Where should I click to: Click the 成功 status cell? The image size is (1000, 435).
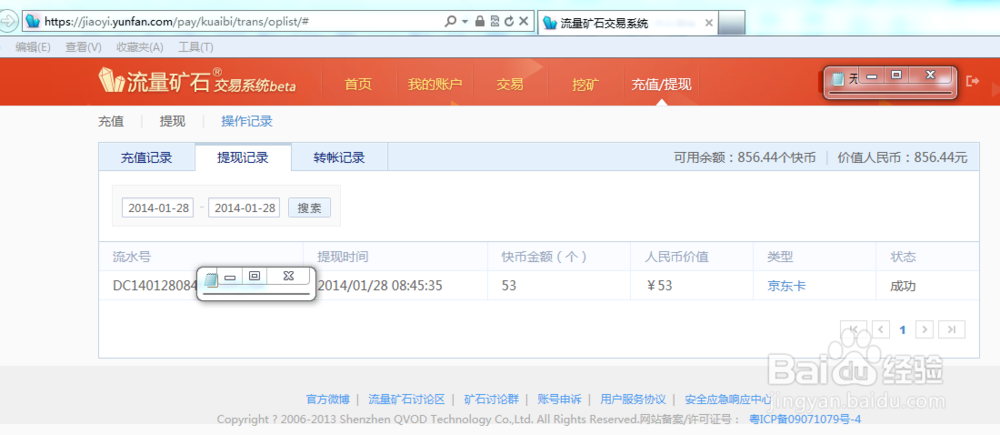click(903, 286)
